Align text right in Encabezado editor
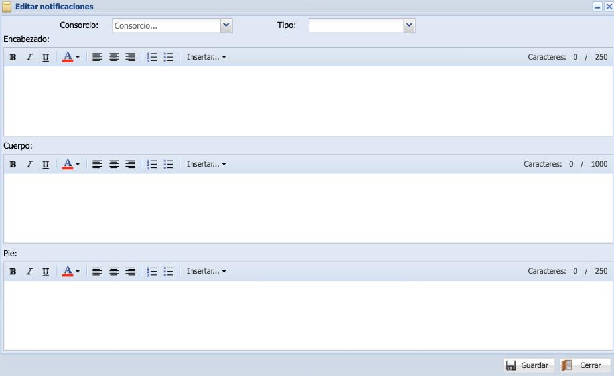This screenshot has height=376, width=614. (x=130, y=57)
